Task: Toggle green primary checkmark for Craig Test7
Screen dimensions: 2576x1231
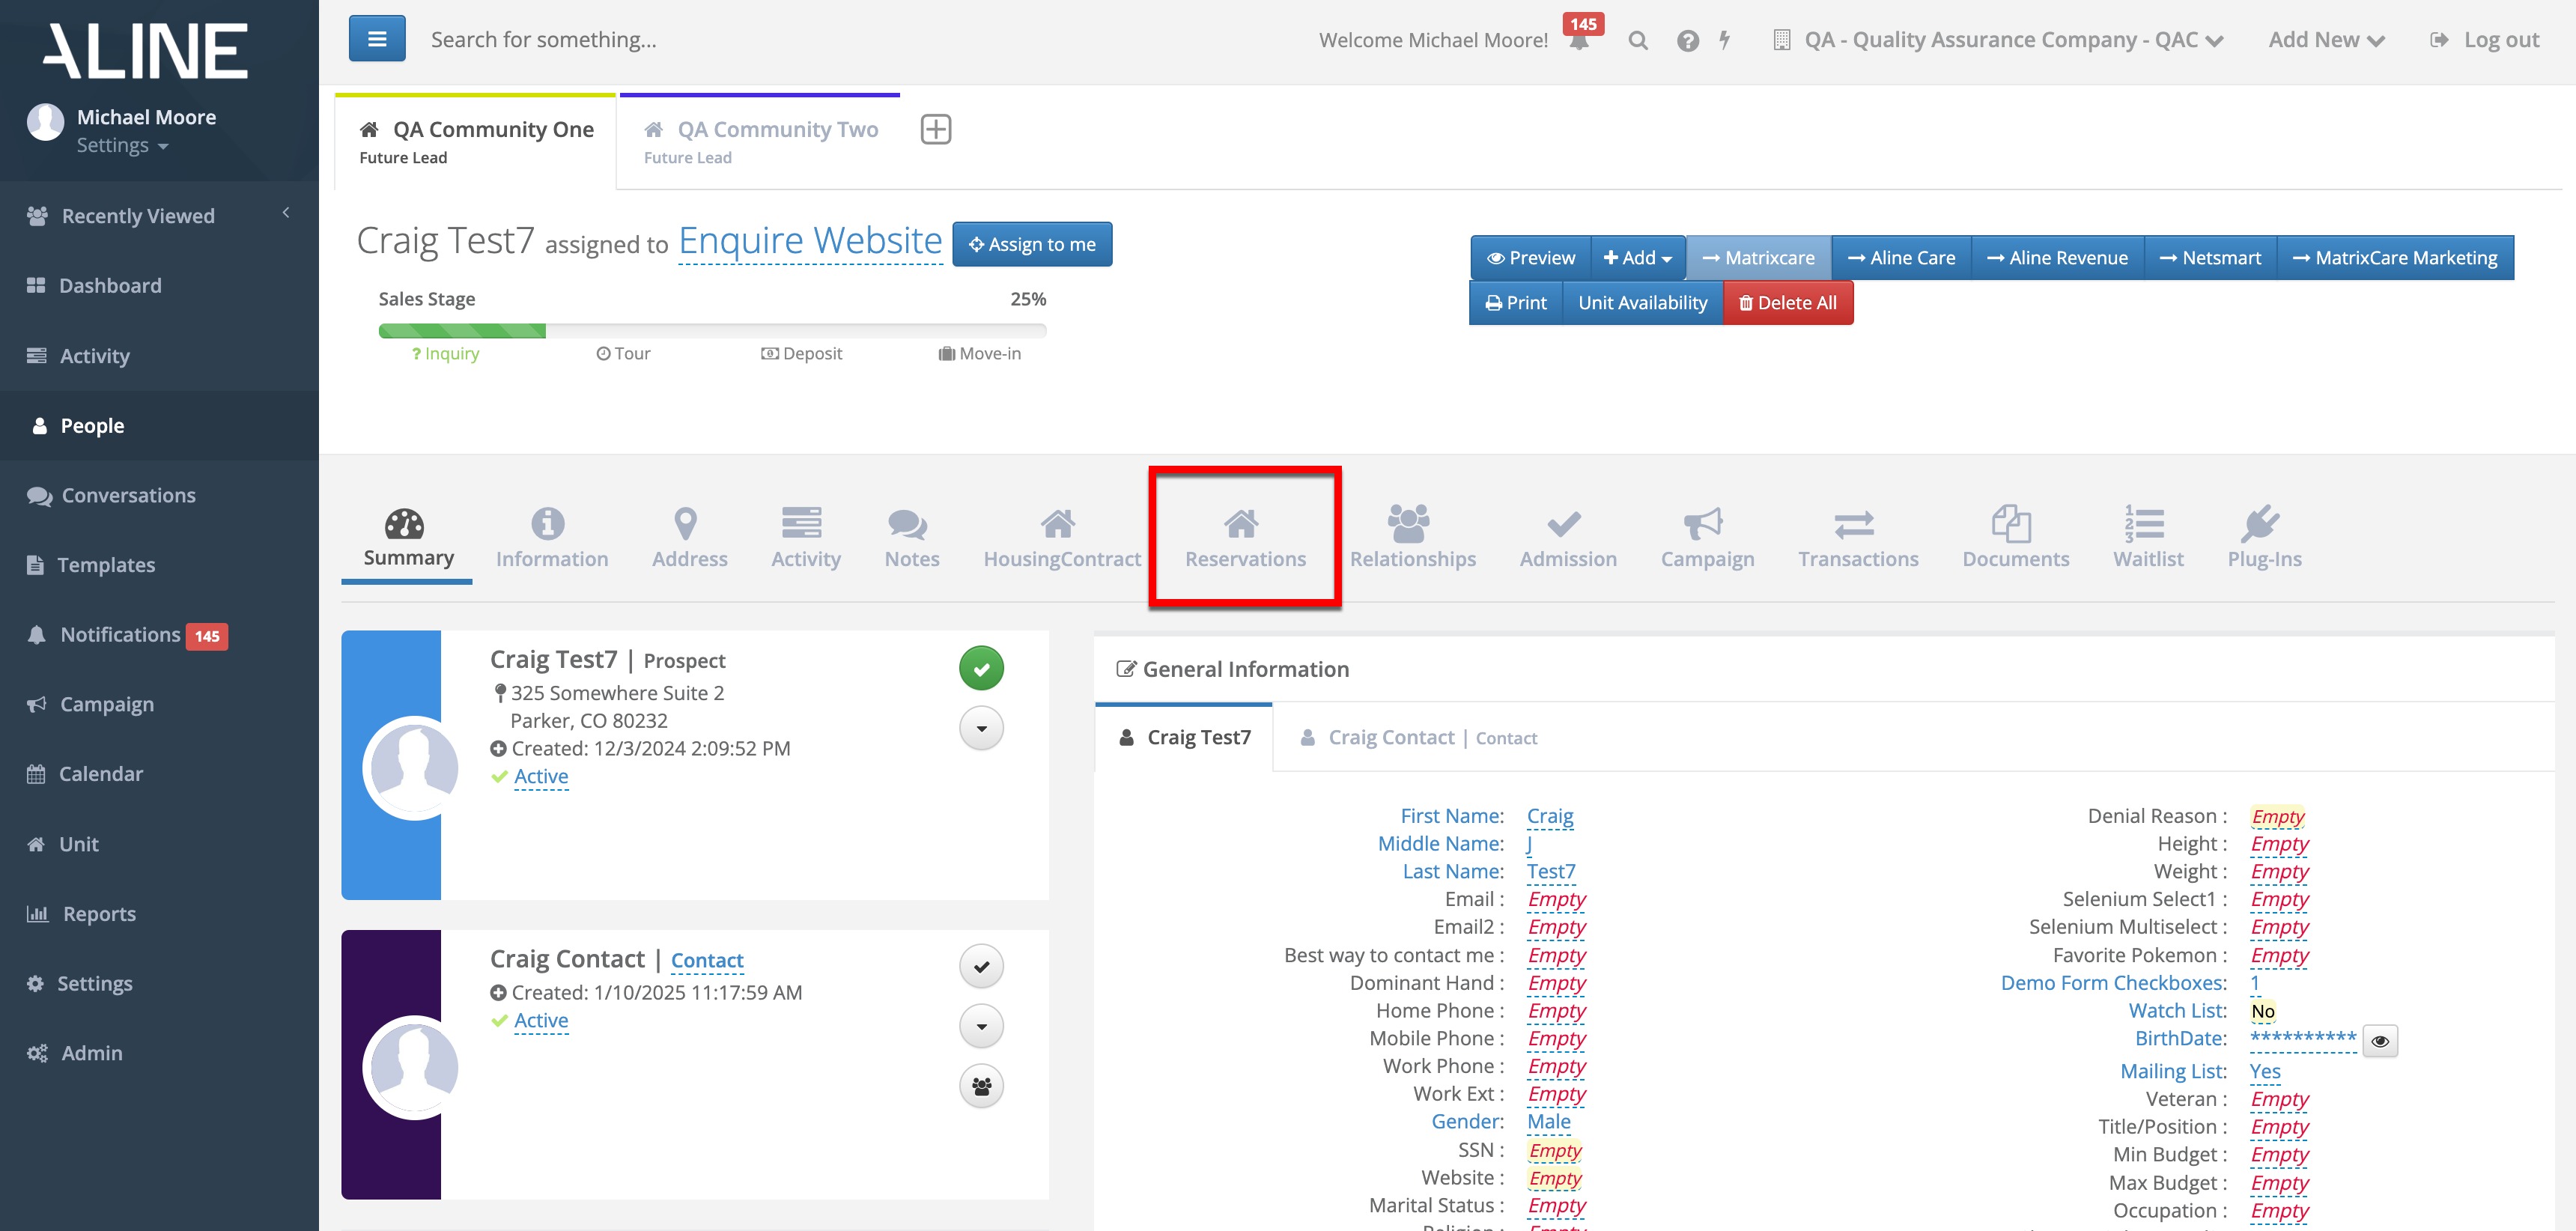Action: coord(981,669)
